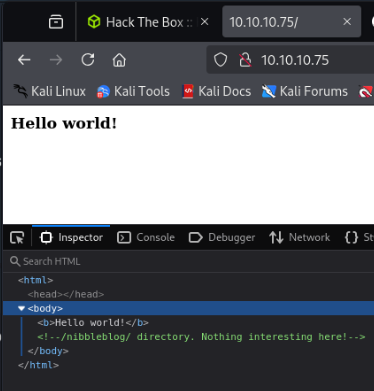Open Kali Forums bookmark
The height and width of the screenshot is (391, 374).
click(304, 91)
